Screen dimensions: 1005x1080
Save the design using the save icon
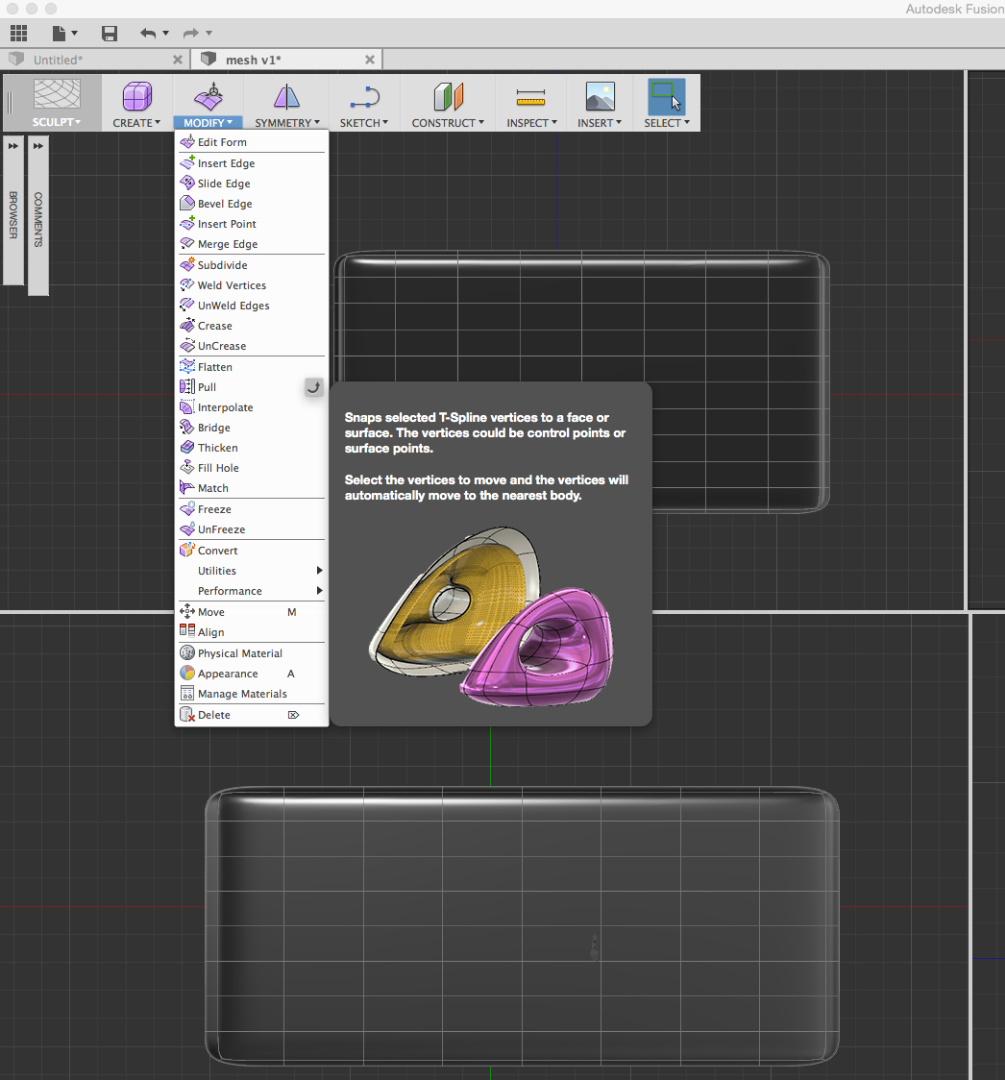tap(109, 32)
